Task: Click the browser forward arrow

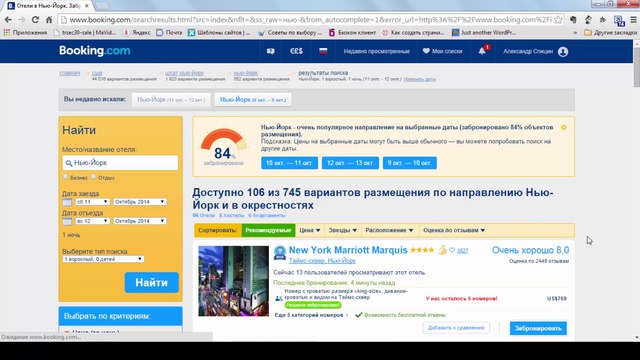Action: pyautogui.click(x=22, y=20)
